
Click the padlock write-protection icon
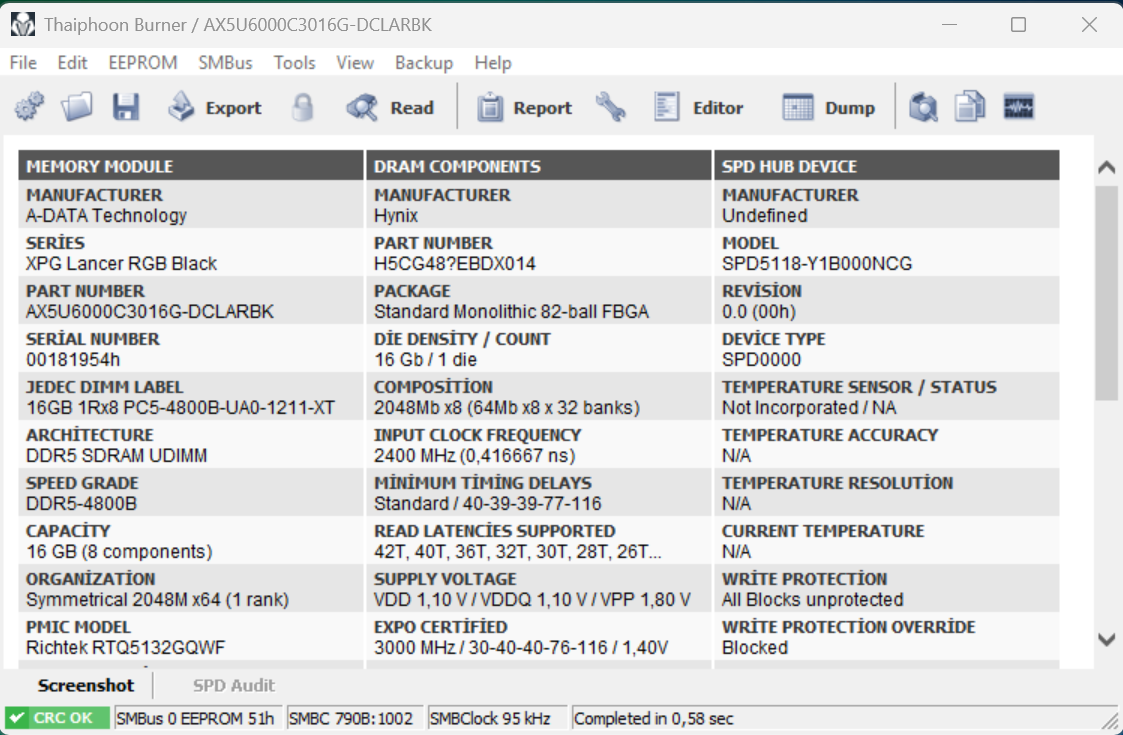302,107
